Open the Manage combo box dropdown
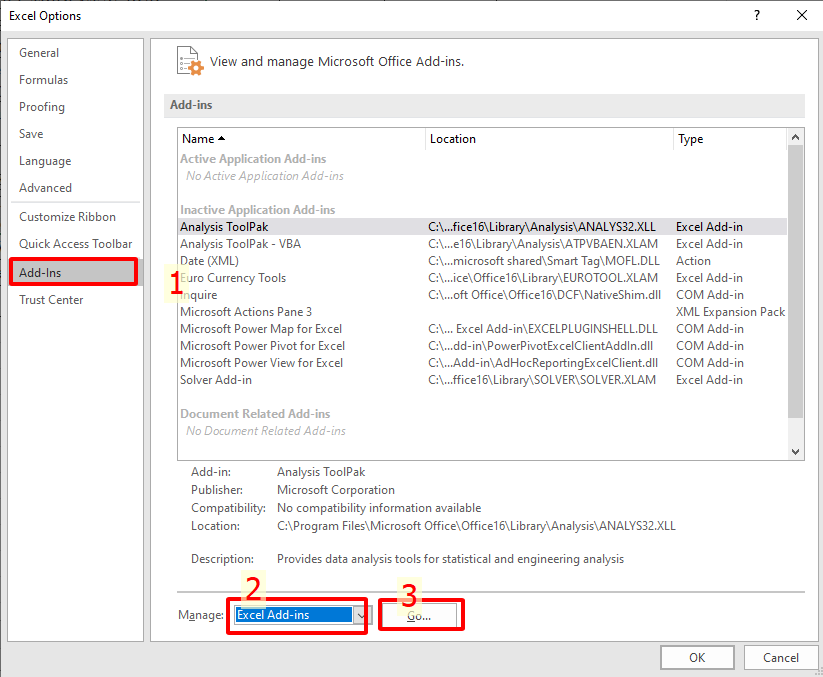823x677 pixels. click(x=361, y=615)
